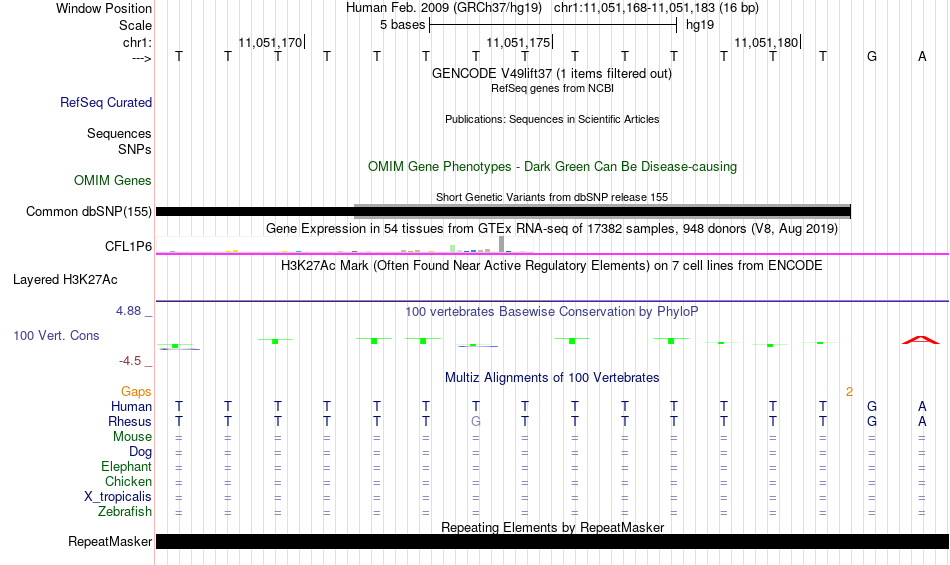Click the Scale label on the left
Image resolution: width=950 pixels, height=565 pixels.
tap(136, 25)
